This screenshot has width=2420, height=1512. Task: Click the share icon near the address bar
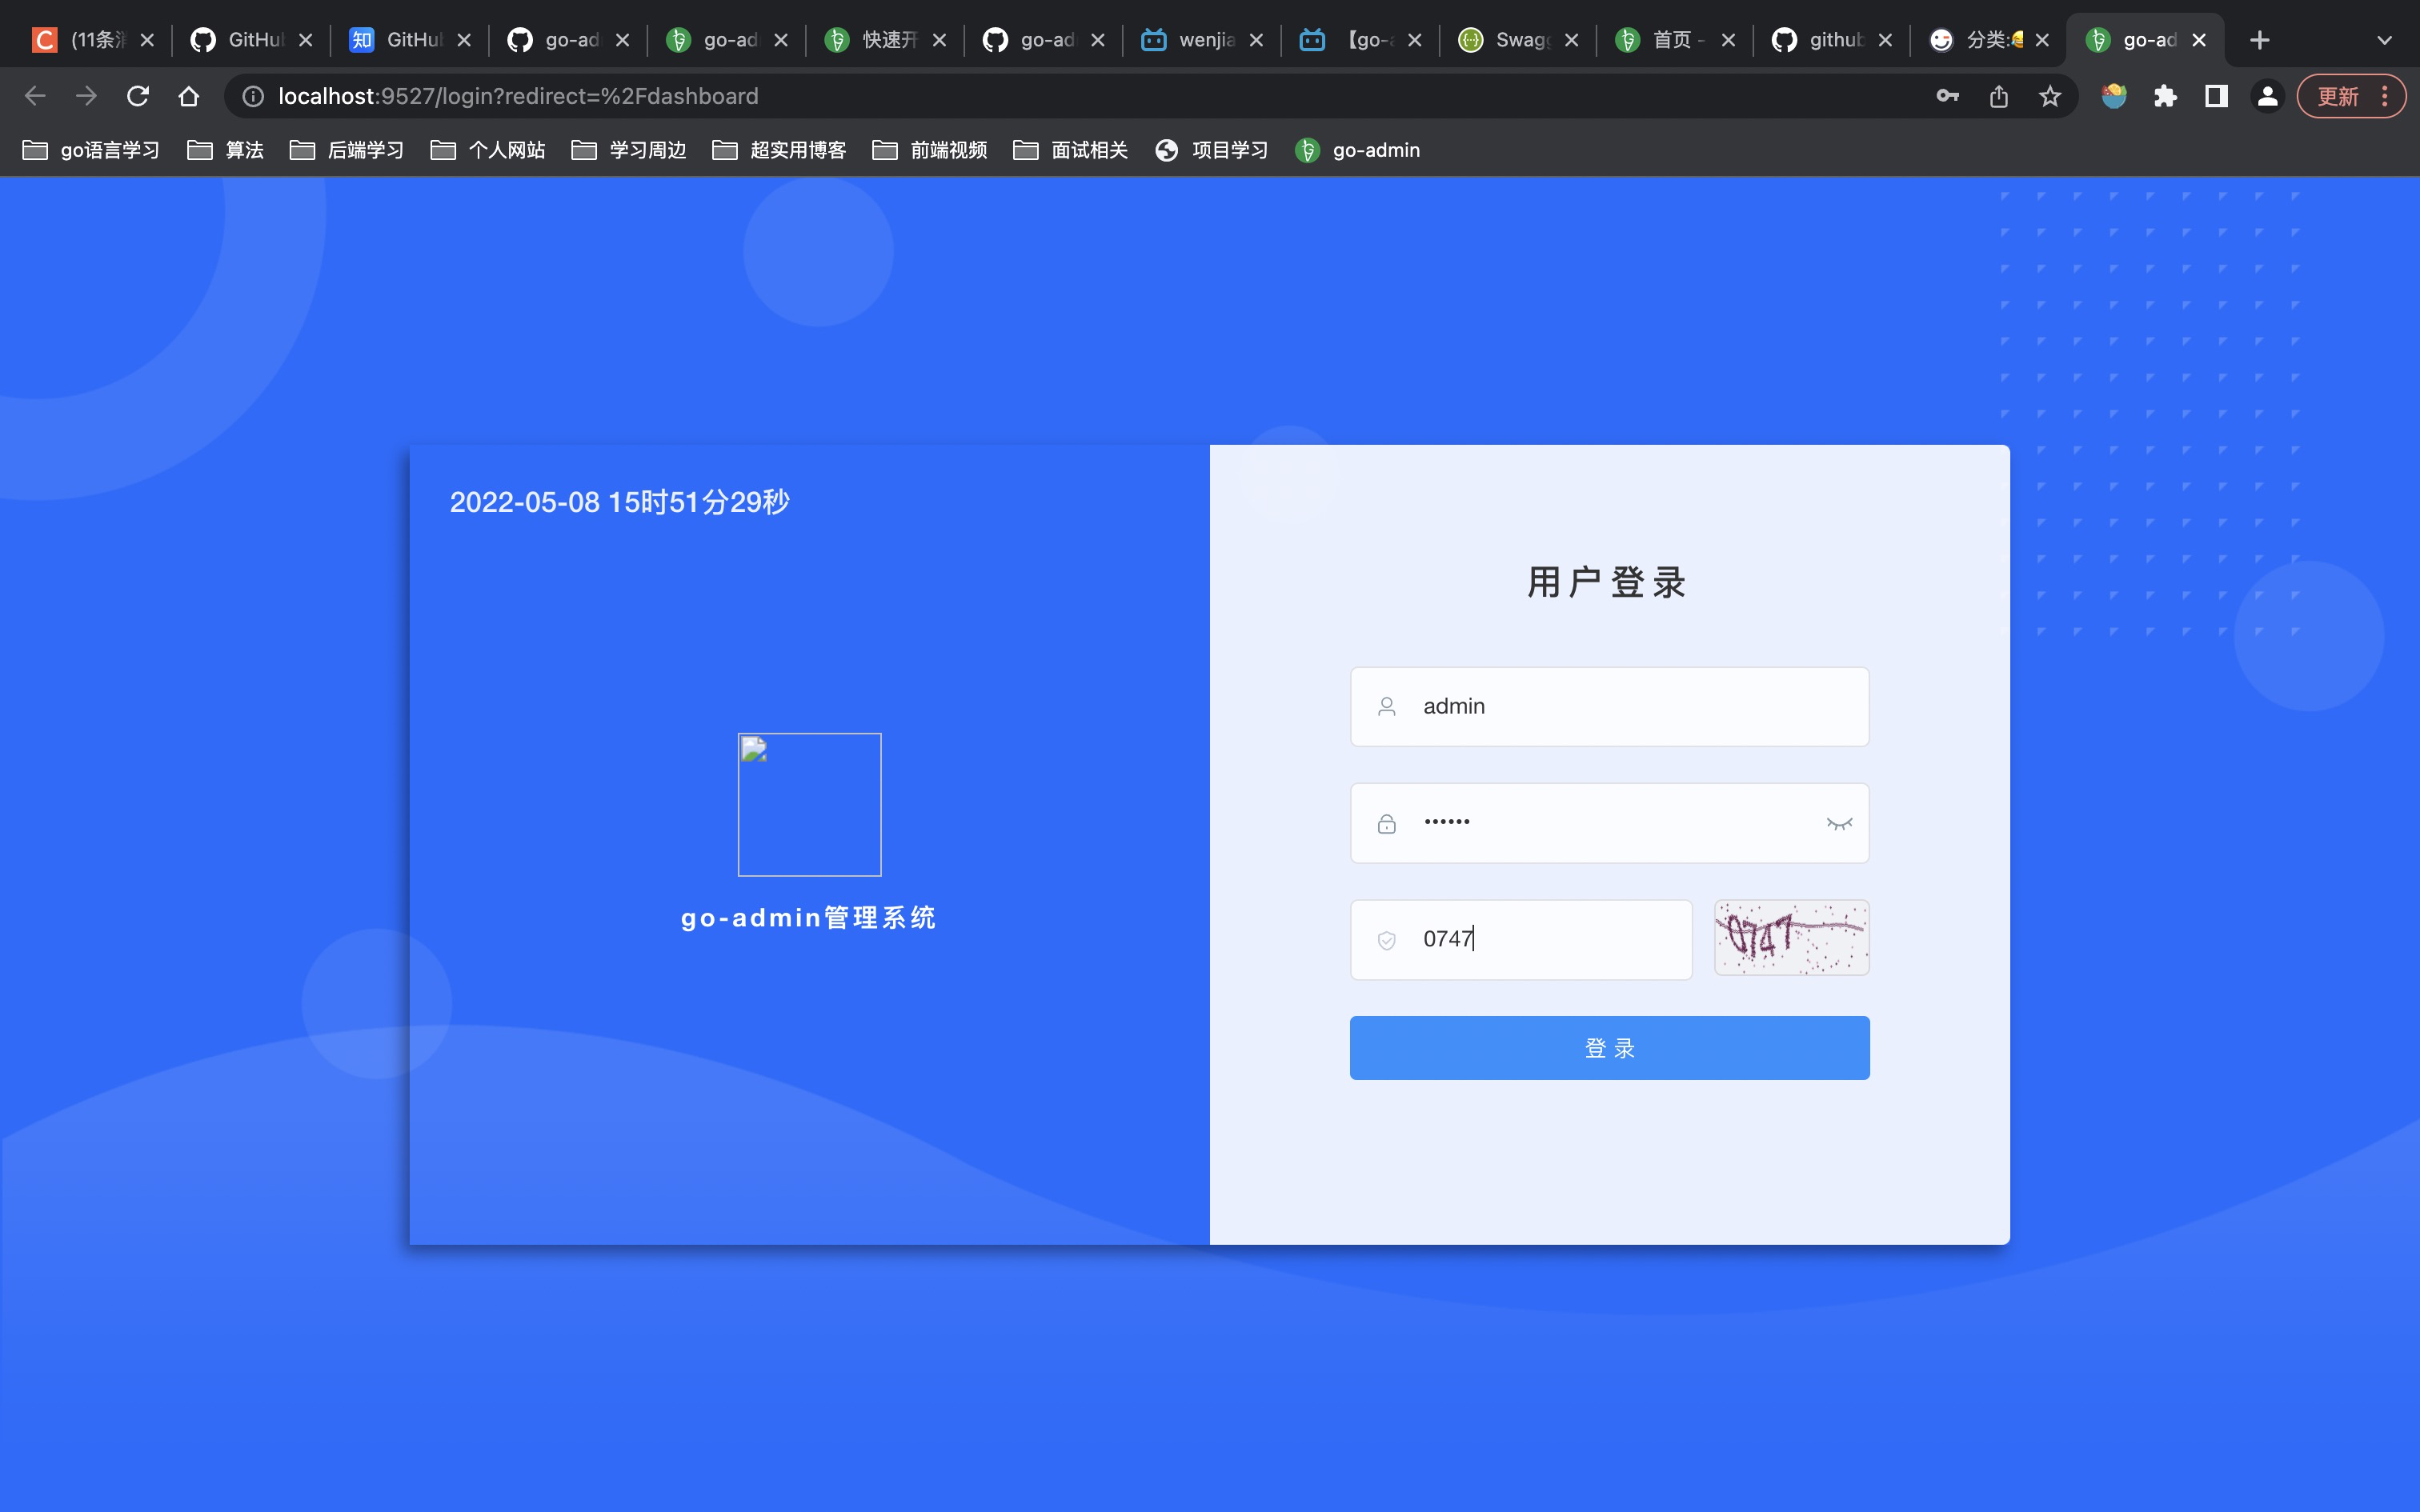[x=1998, y=96]
